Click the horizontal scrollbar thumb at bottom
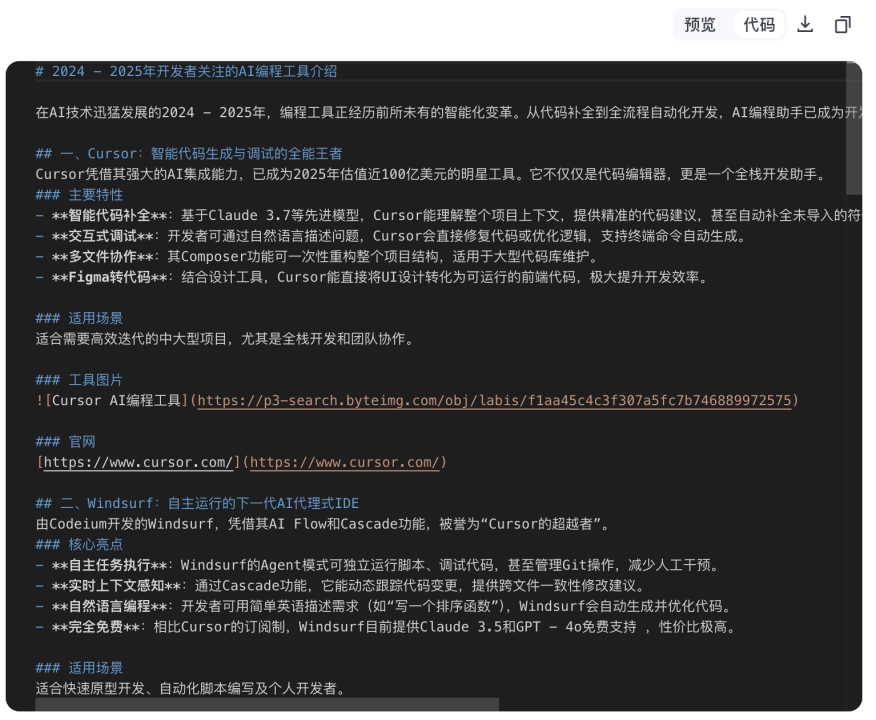Viewport: 876px width, 720px height. click(x=267, y=704)
